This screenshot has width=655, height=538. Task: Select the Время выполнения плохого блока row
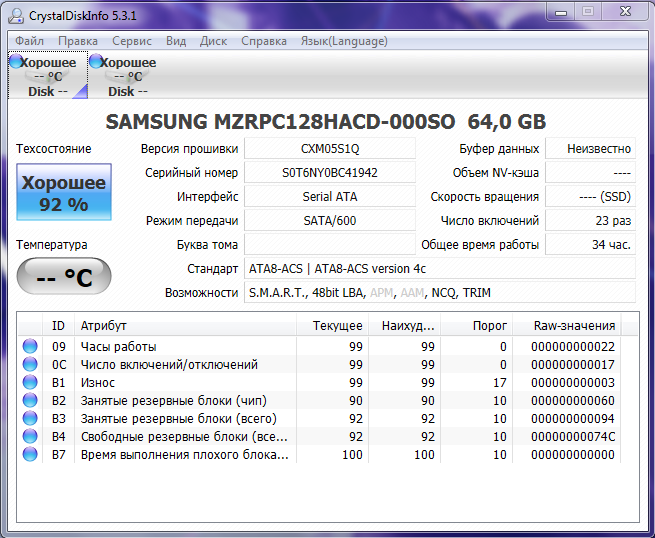[x=320, y=454]
